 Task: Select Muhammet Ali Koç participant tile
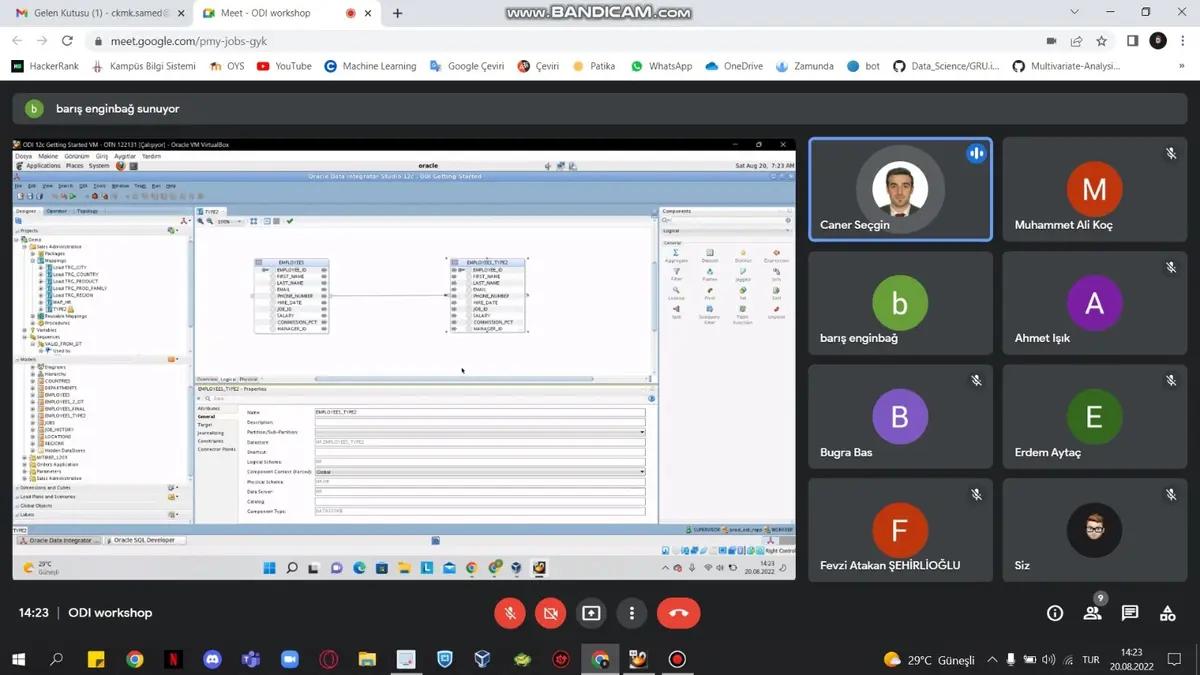1094,189
